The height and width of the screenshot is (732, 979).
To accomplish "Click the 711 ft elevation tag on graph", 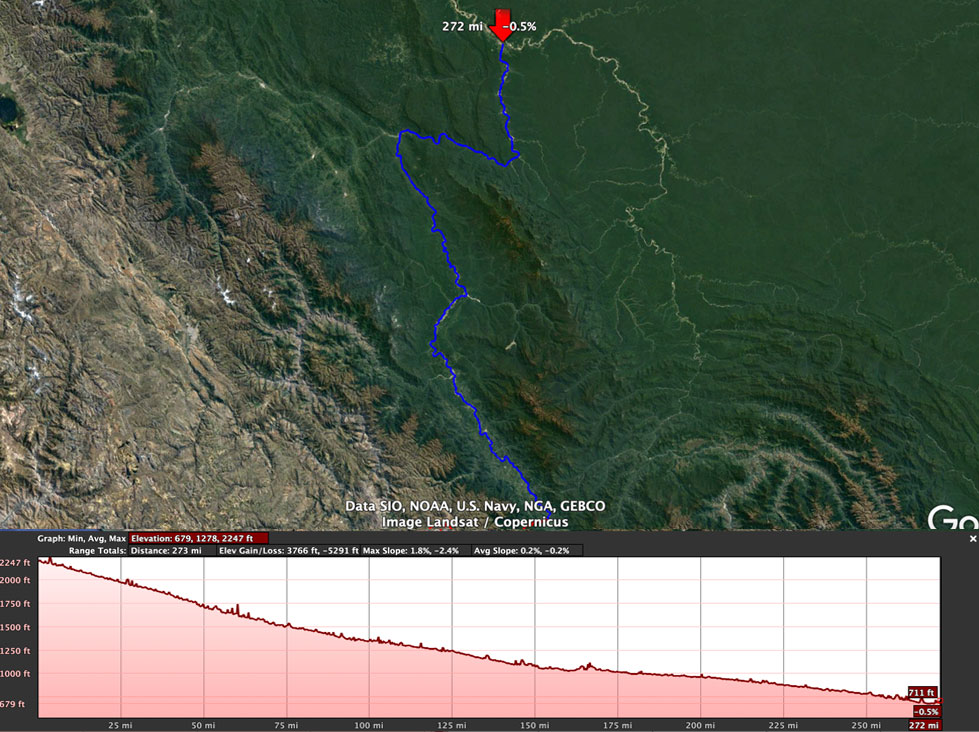I will pos(922,692).
